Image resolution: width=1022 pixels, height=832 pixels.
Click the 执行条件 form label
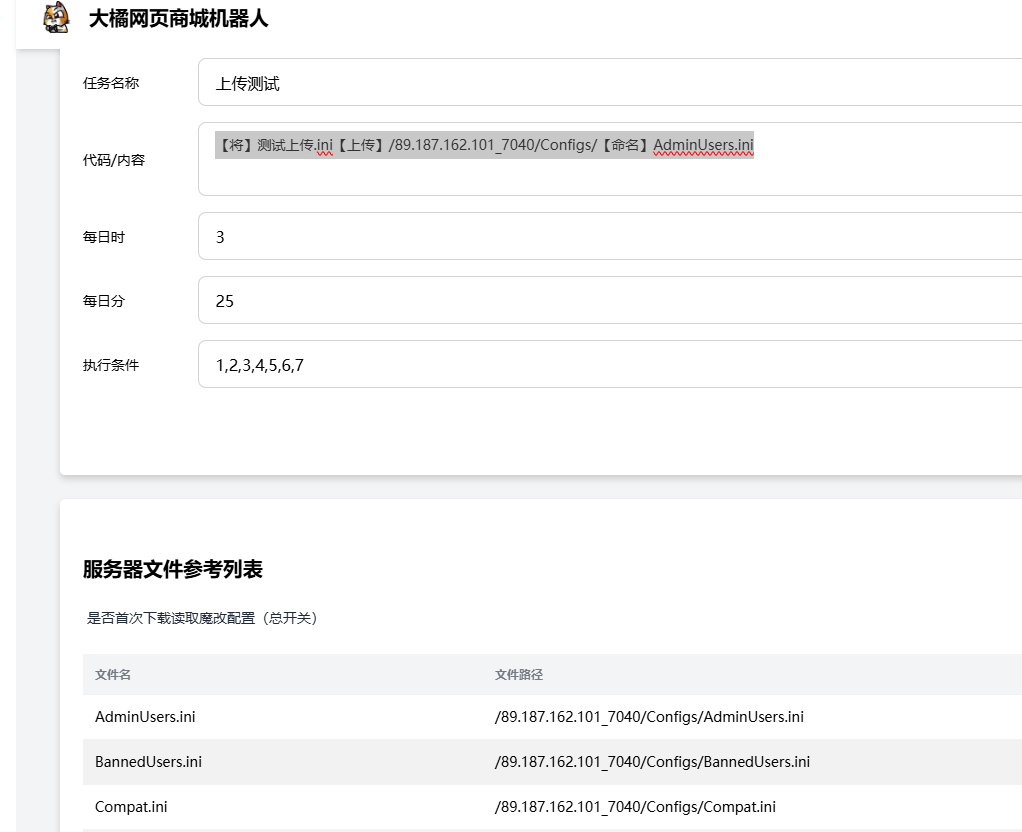click(111, 365)
